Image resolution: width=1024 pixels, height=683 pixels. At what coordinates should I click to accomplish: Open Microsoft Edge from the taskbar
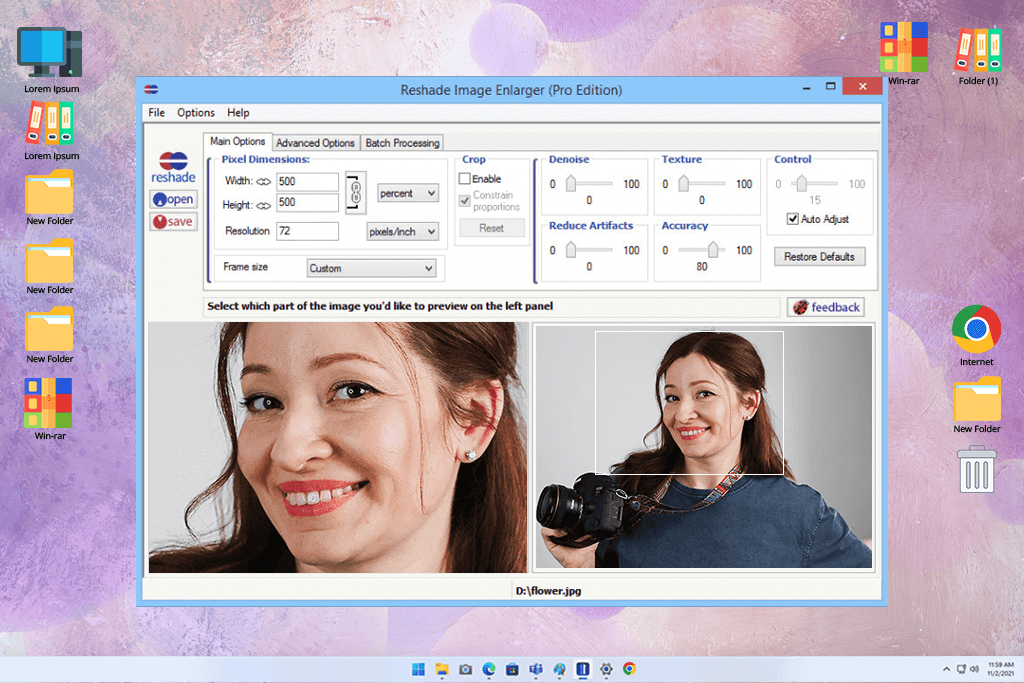(x=488, y=669)
